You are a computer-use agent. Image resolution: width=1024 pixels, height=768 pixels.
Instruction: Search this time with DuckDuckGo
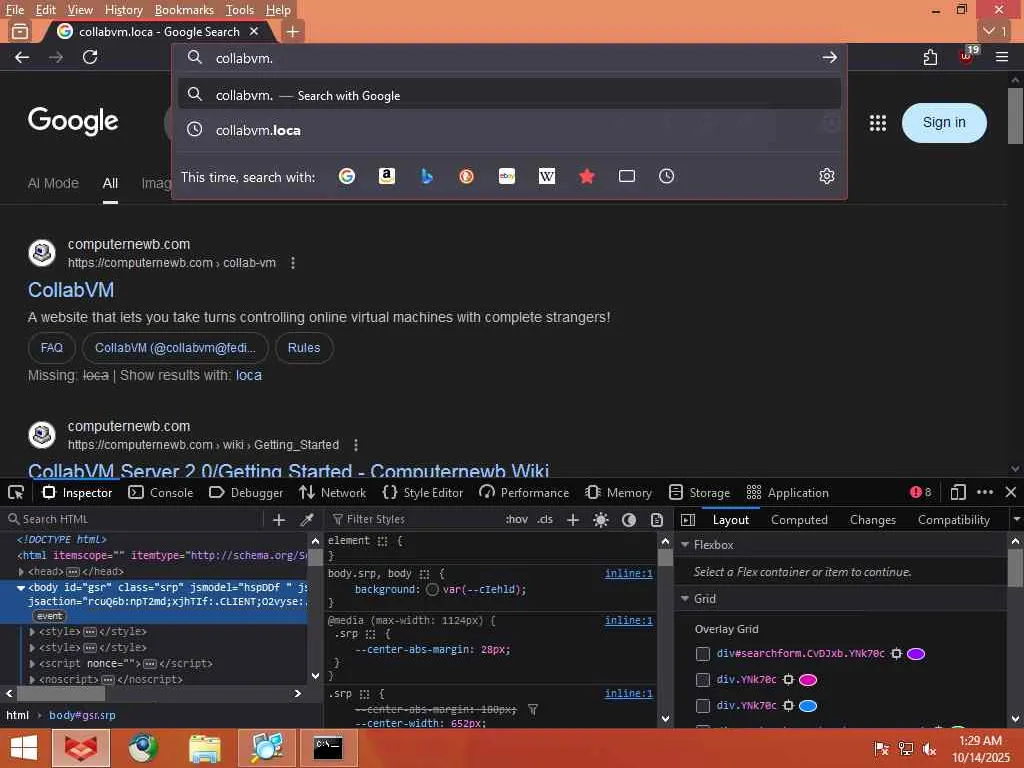(x=466, y=176)
